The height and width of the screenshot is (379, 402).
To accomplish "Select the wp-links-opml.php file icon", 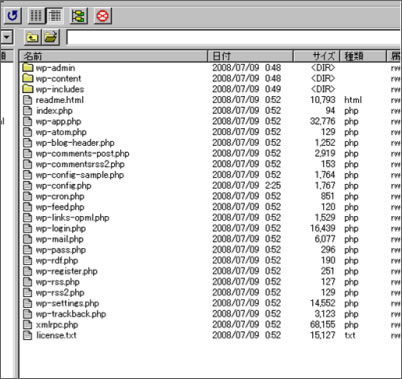I will pos(28,218).
